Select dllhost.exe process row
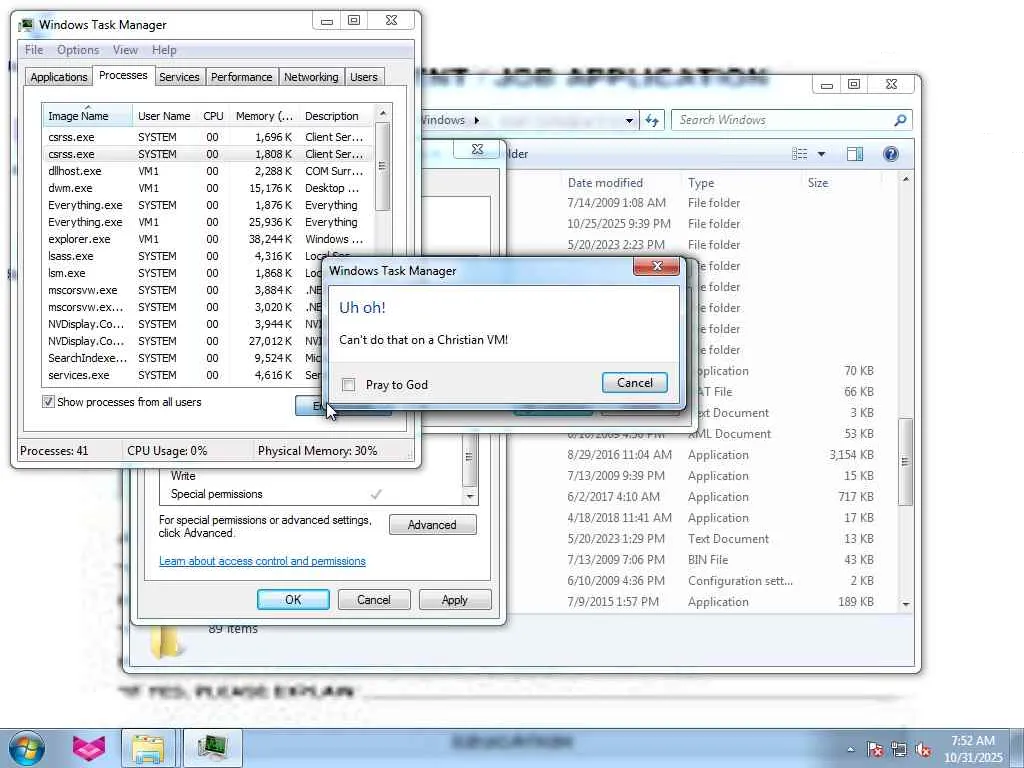 [208, 171]
